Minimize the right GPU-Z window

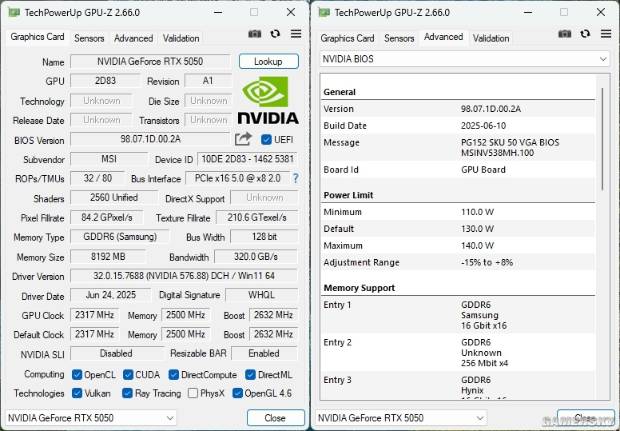click(527, 12)
